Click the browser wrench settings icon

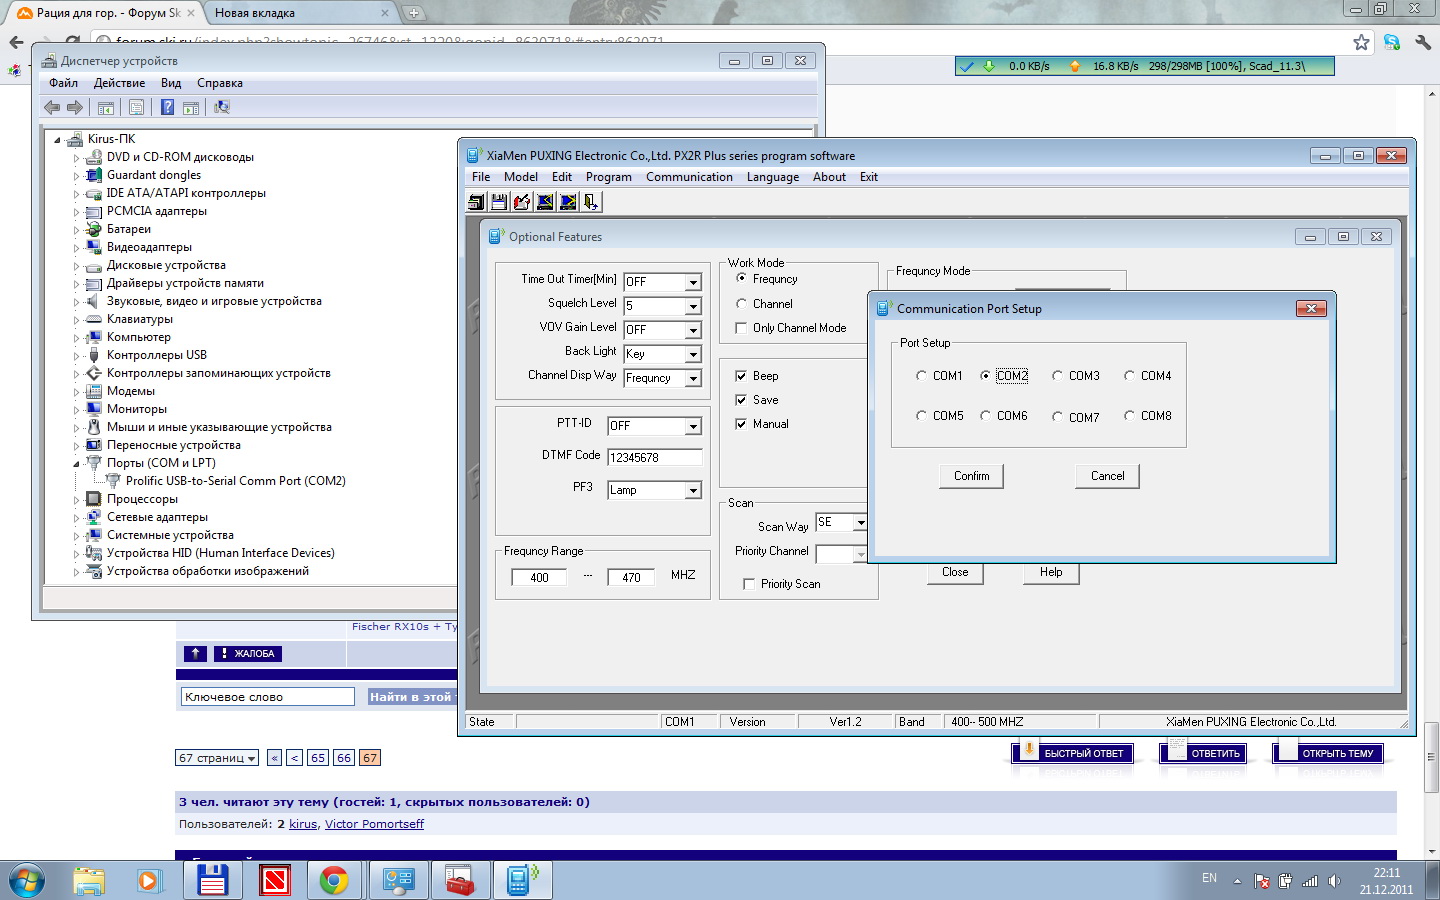tap(1422, 42)
